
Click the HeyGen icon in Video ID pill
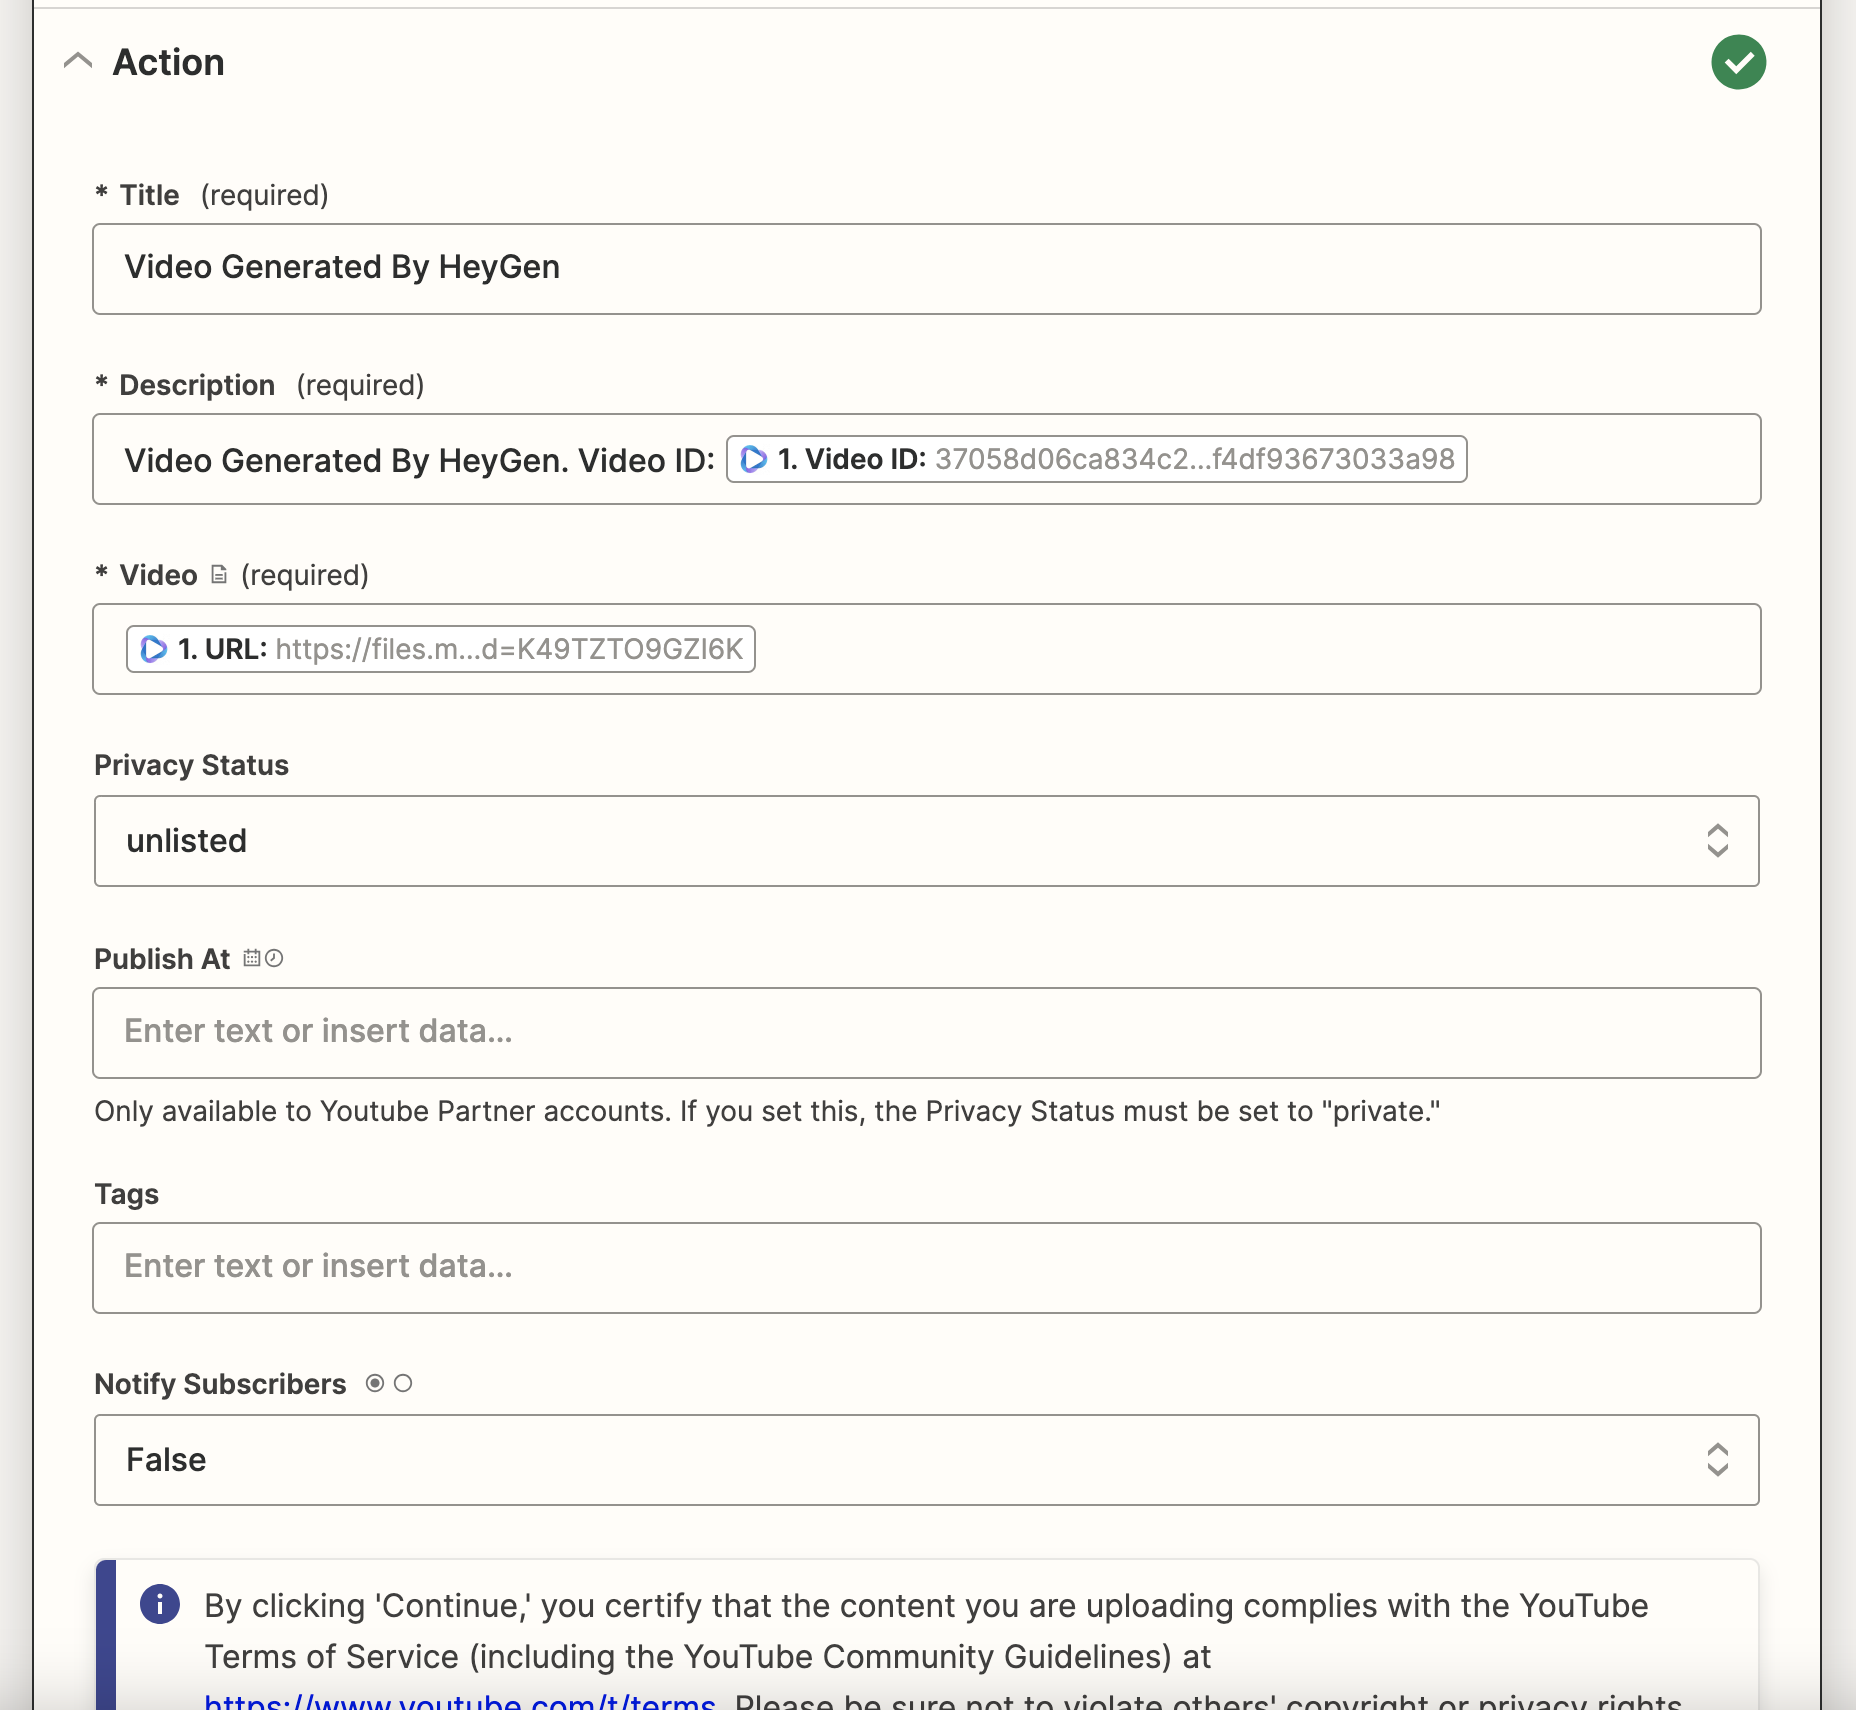click(753, 459)
